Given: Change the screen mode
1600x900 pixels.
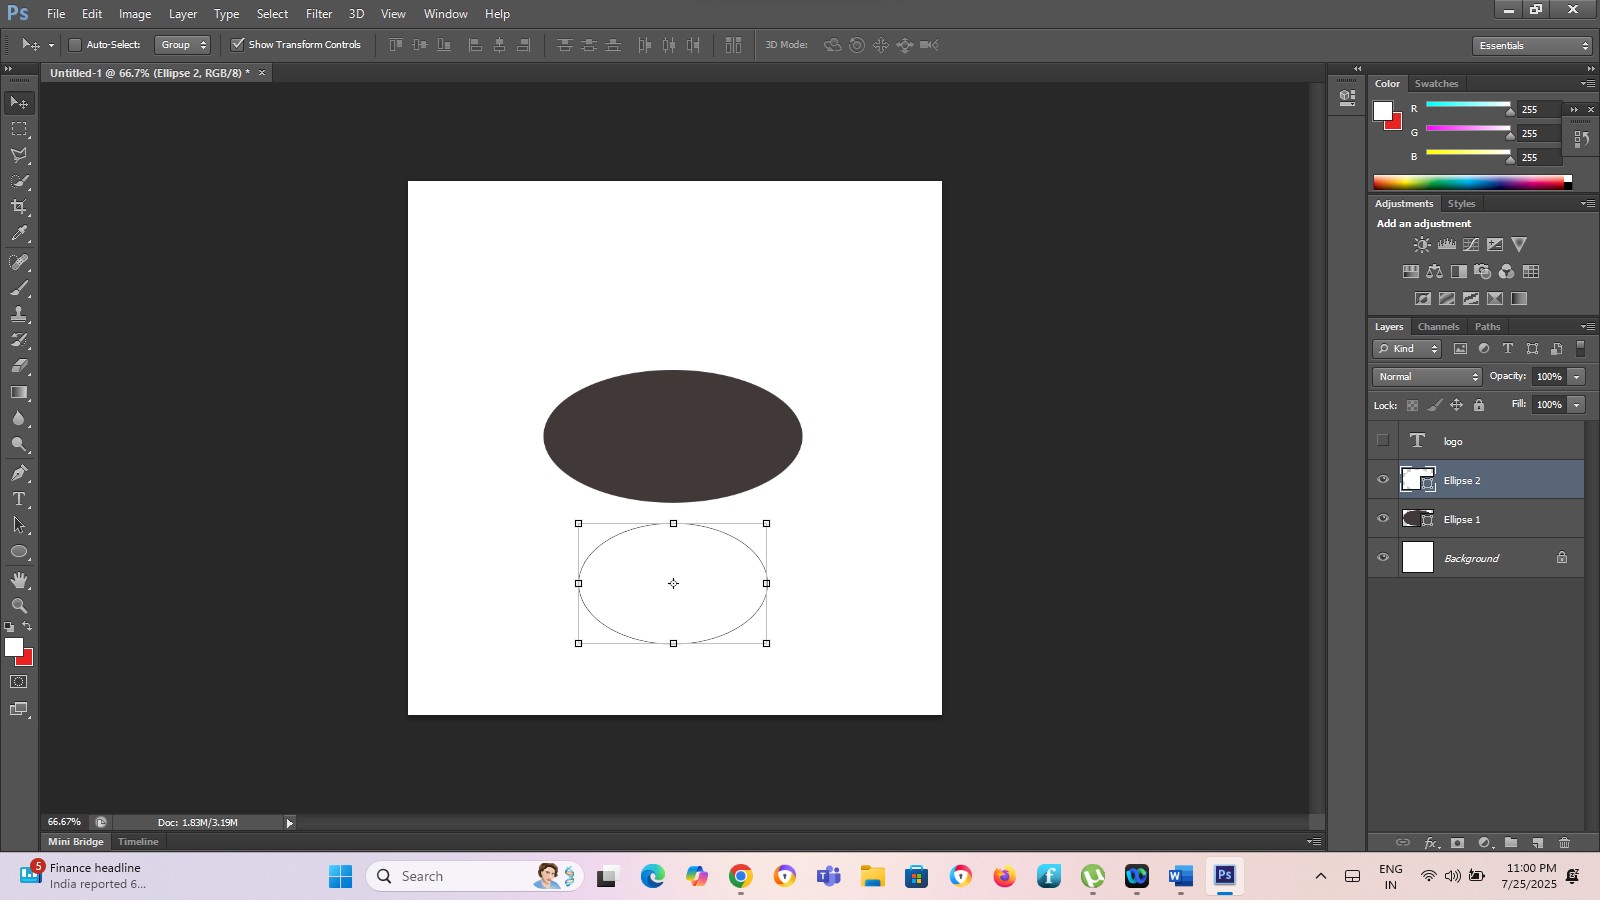Looking at the screenshot, I should (19, 709).
